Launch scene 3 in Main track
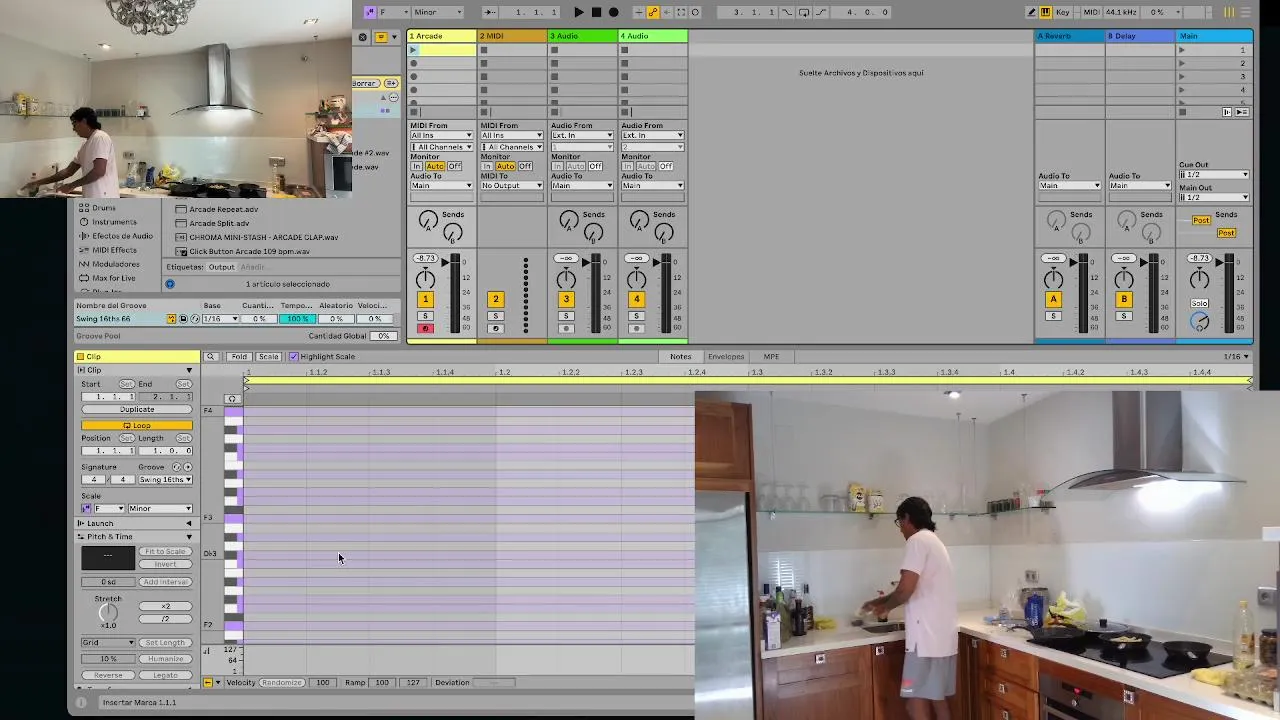This screenshot has height=720, width=1280. (1182, 76)
